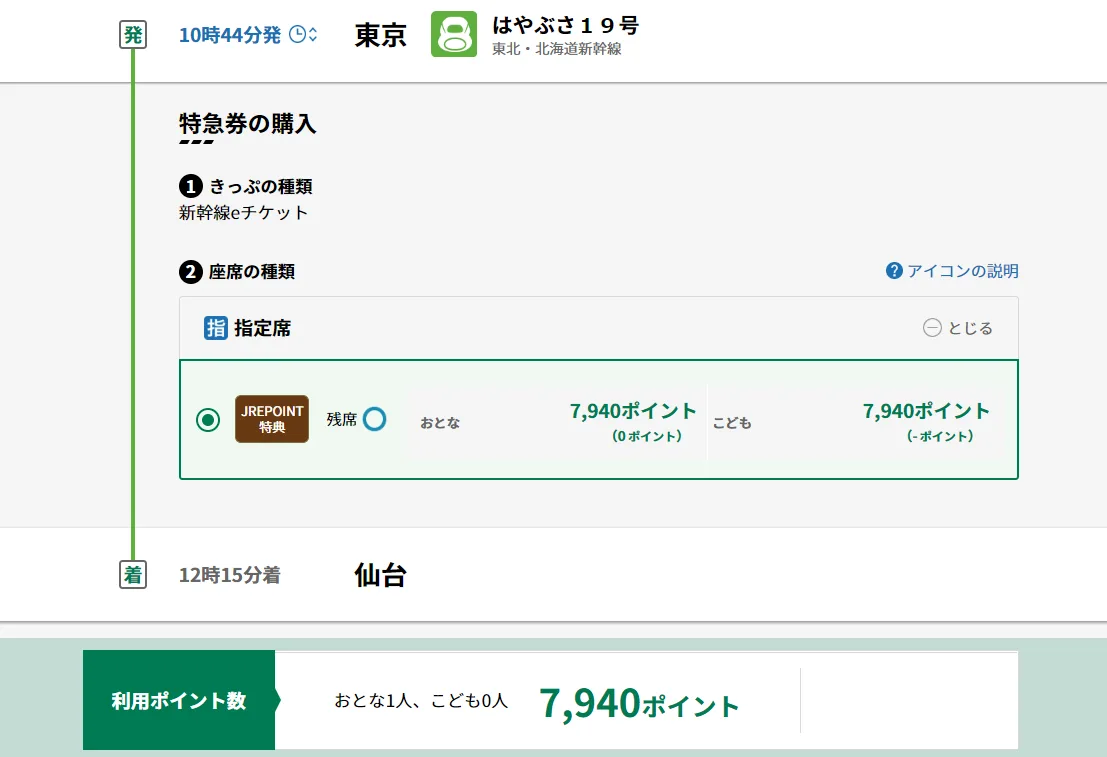Click the きっぷの種類 step label
The height and width of the screenshot is (757, 1107).
coord(261,186)
